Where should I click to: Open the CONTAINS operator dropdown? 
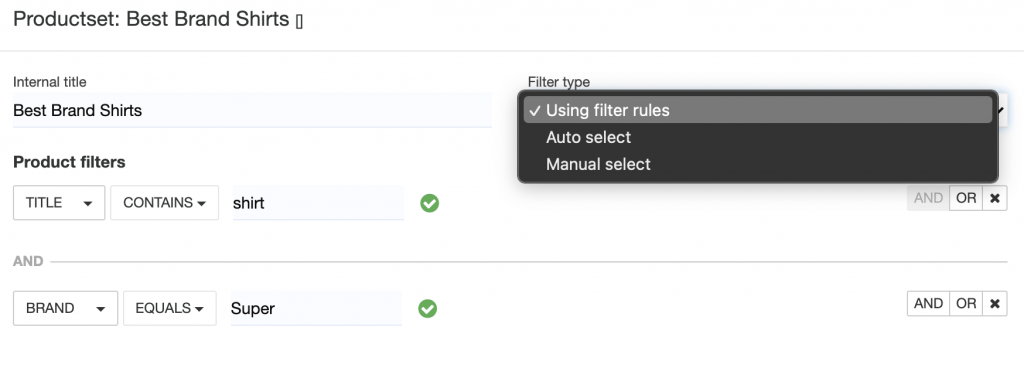[x=165, y=203]
